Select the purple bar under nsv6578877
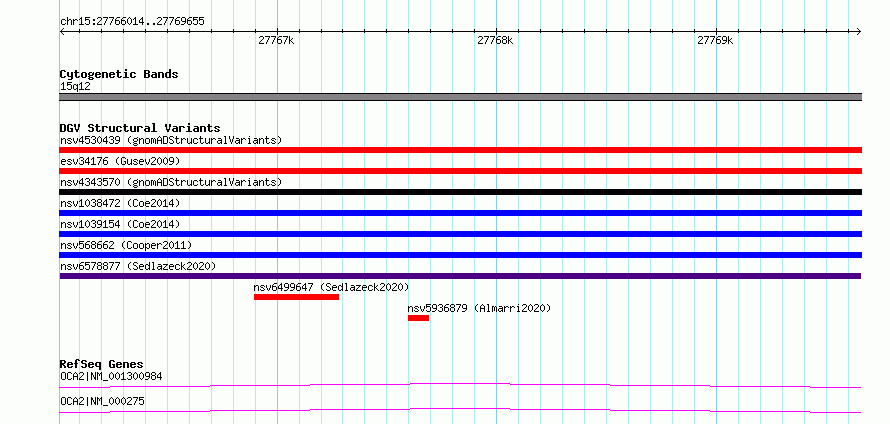Viewport: 890px width, 424px height. click(x=460, y=276)
